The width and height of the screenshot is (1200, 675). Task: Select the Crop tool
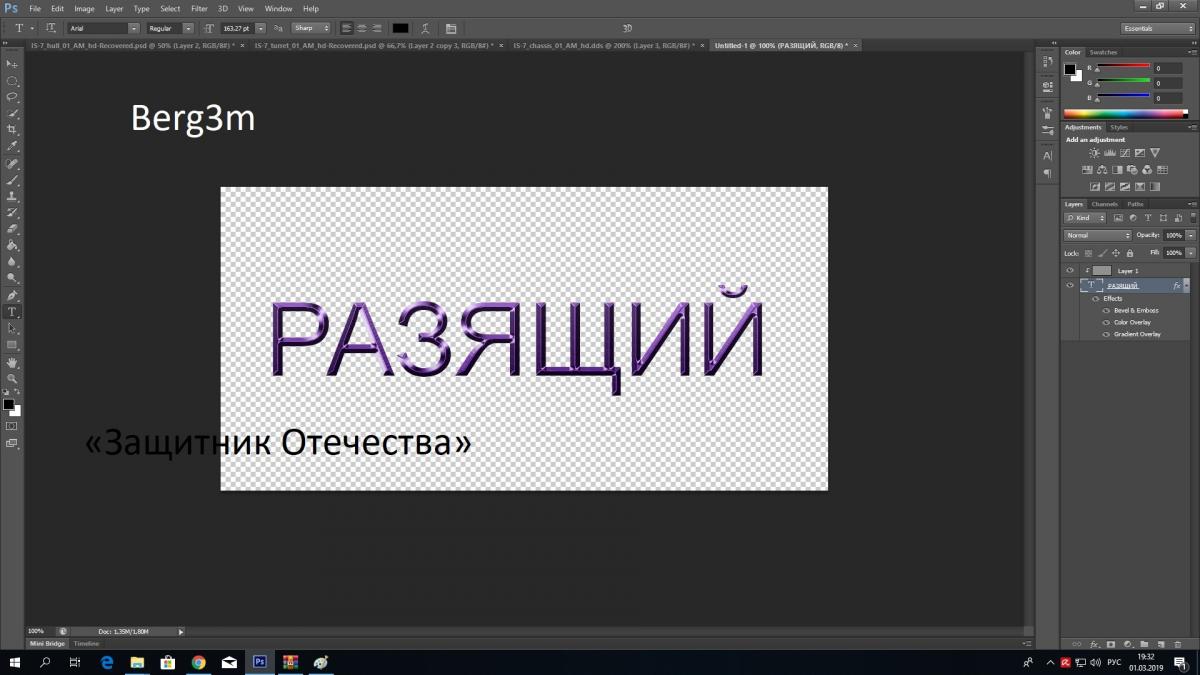click(x=12, y=130)
